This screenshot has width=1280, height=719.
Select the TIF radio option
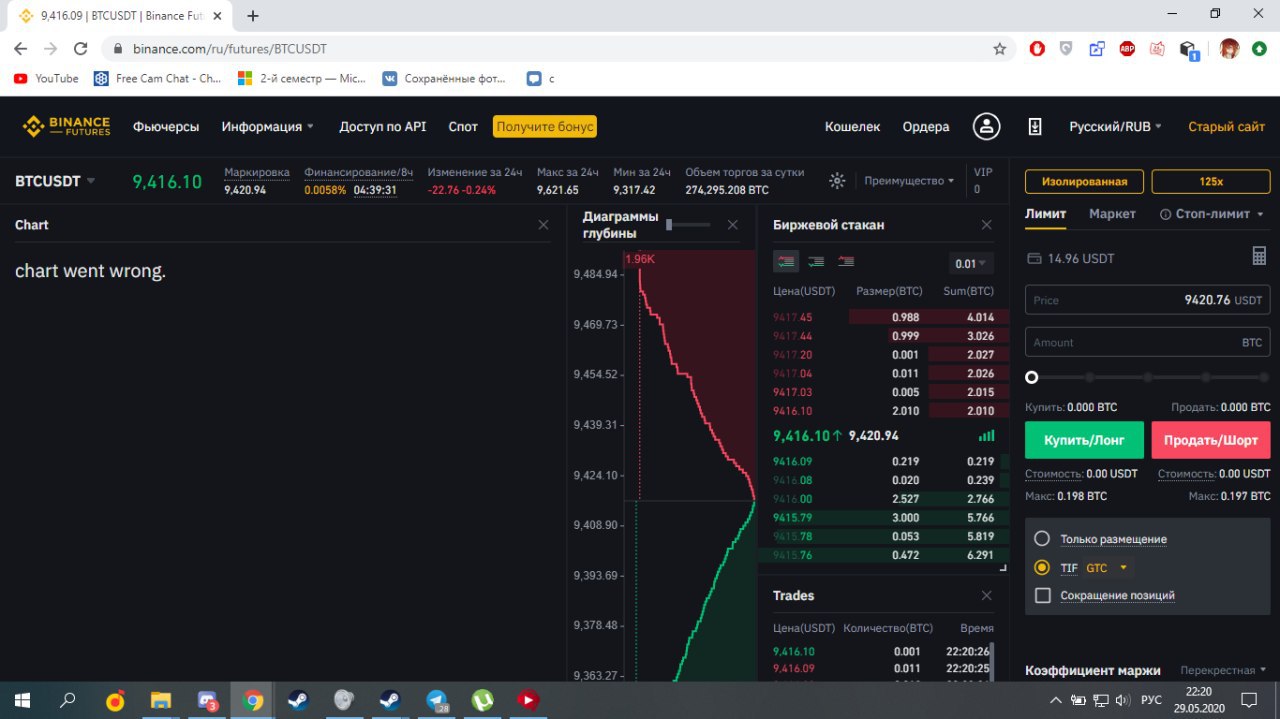click(x=1042, y=567)
